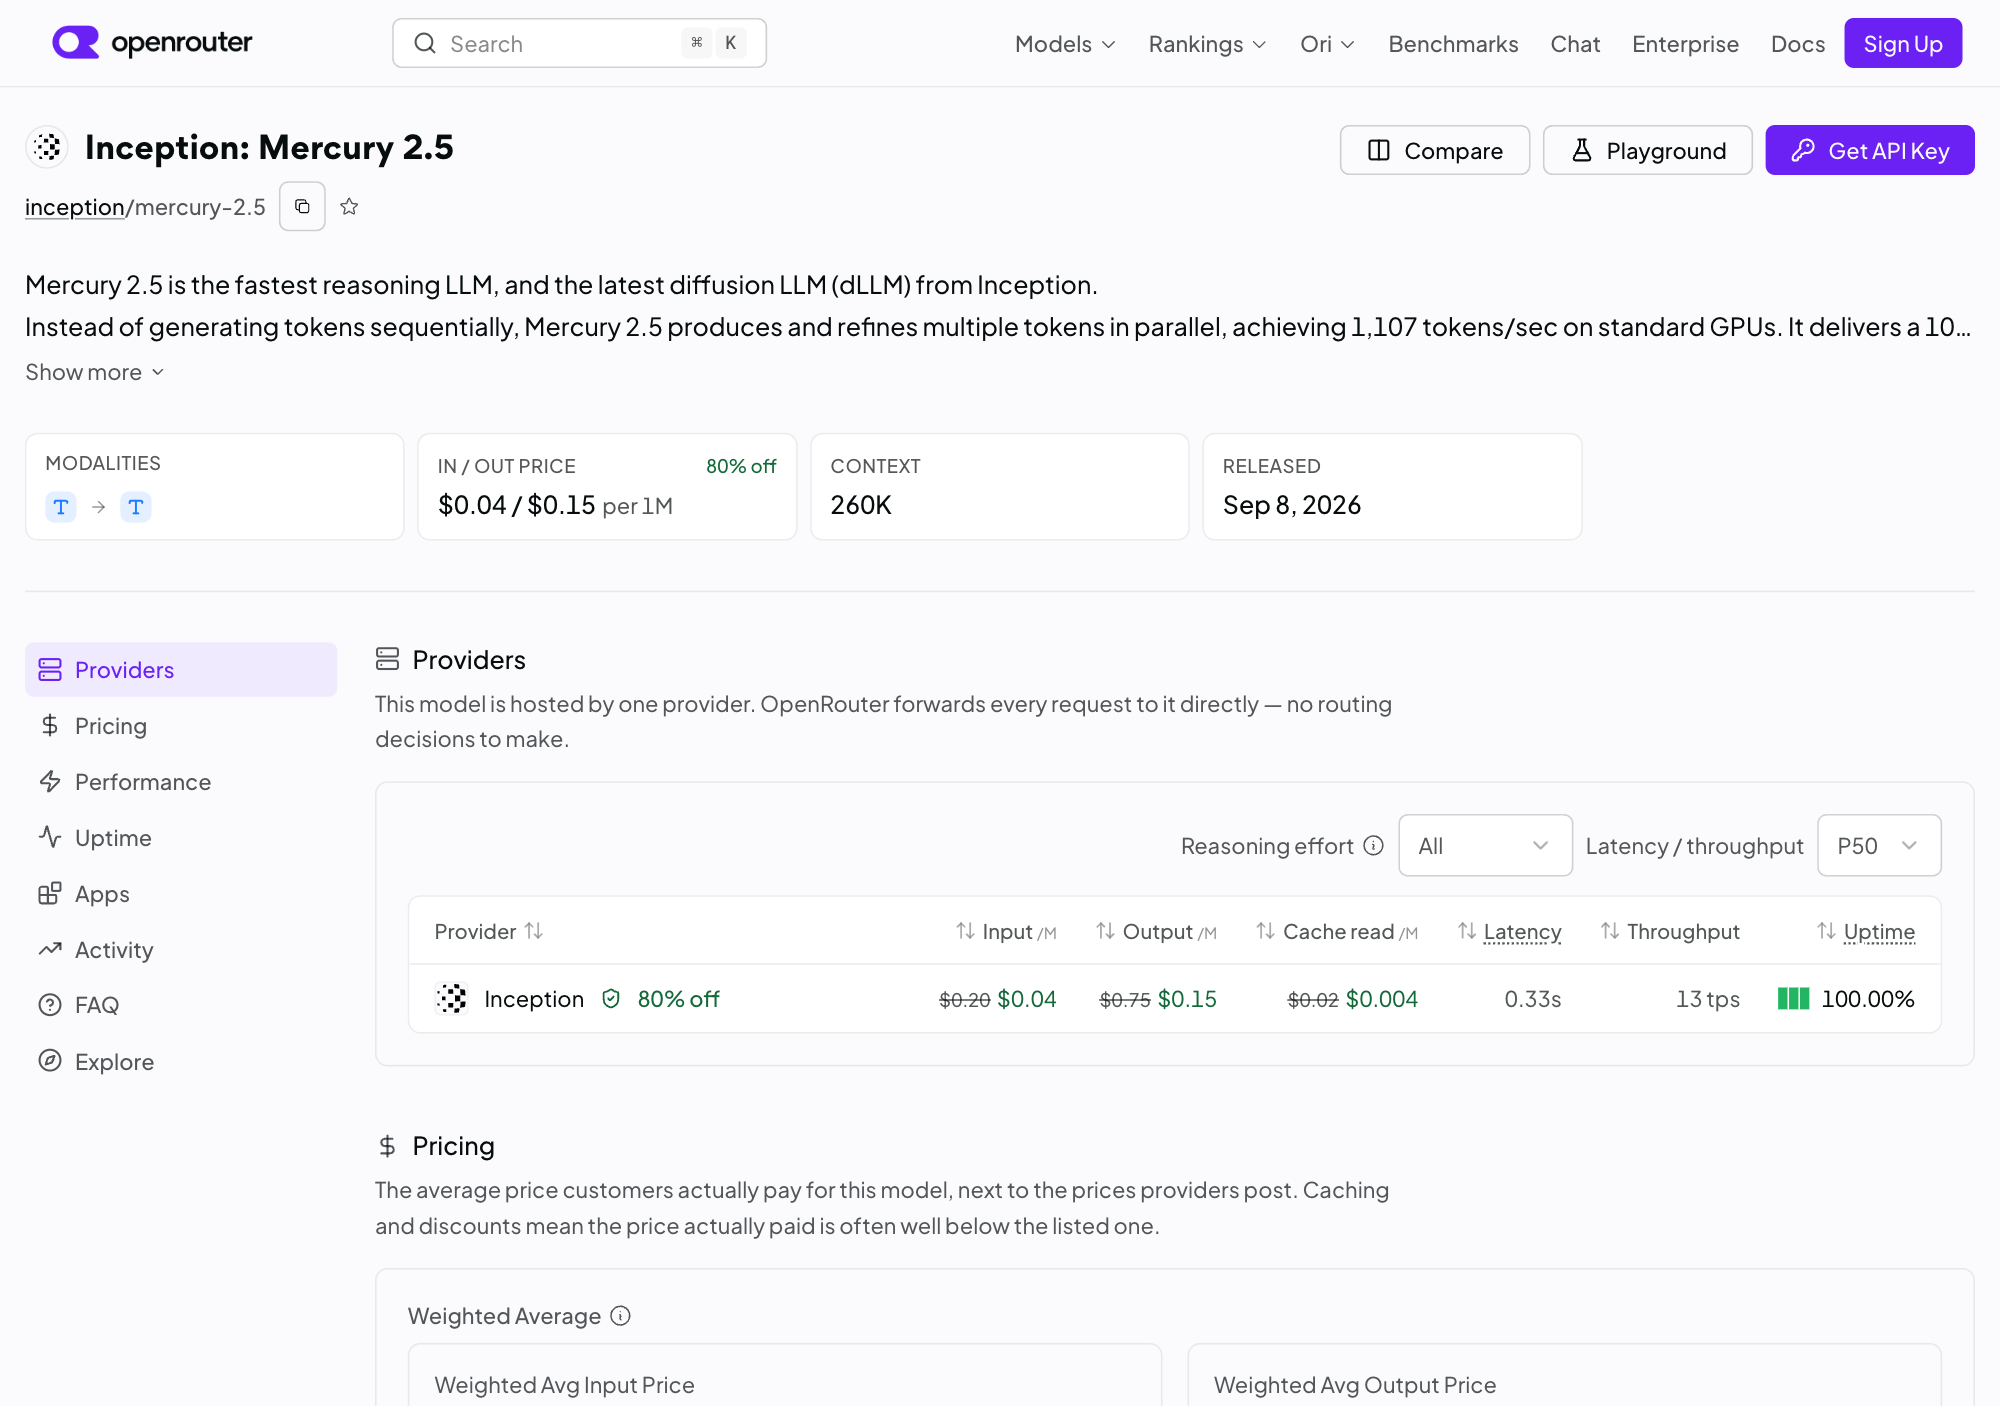Open FAQ section in sidebar
This screenshot has height=1406, width=2000.
coord(181,1005)
